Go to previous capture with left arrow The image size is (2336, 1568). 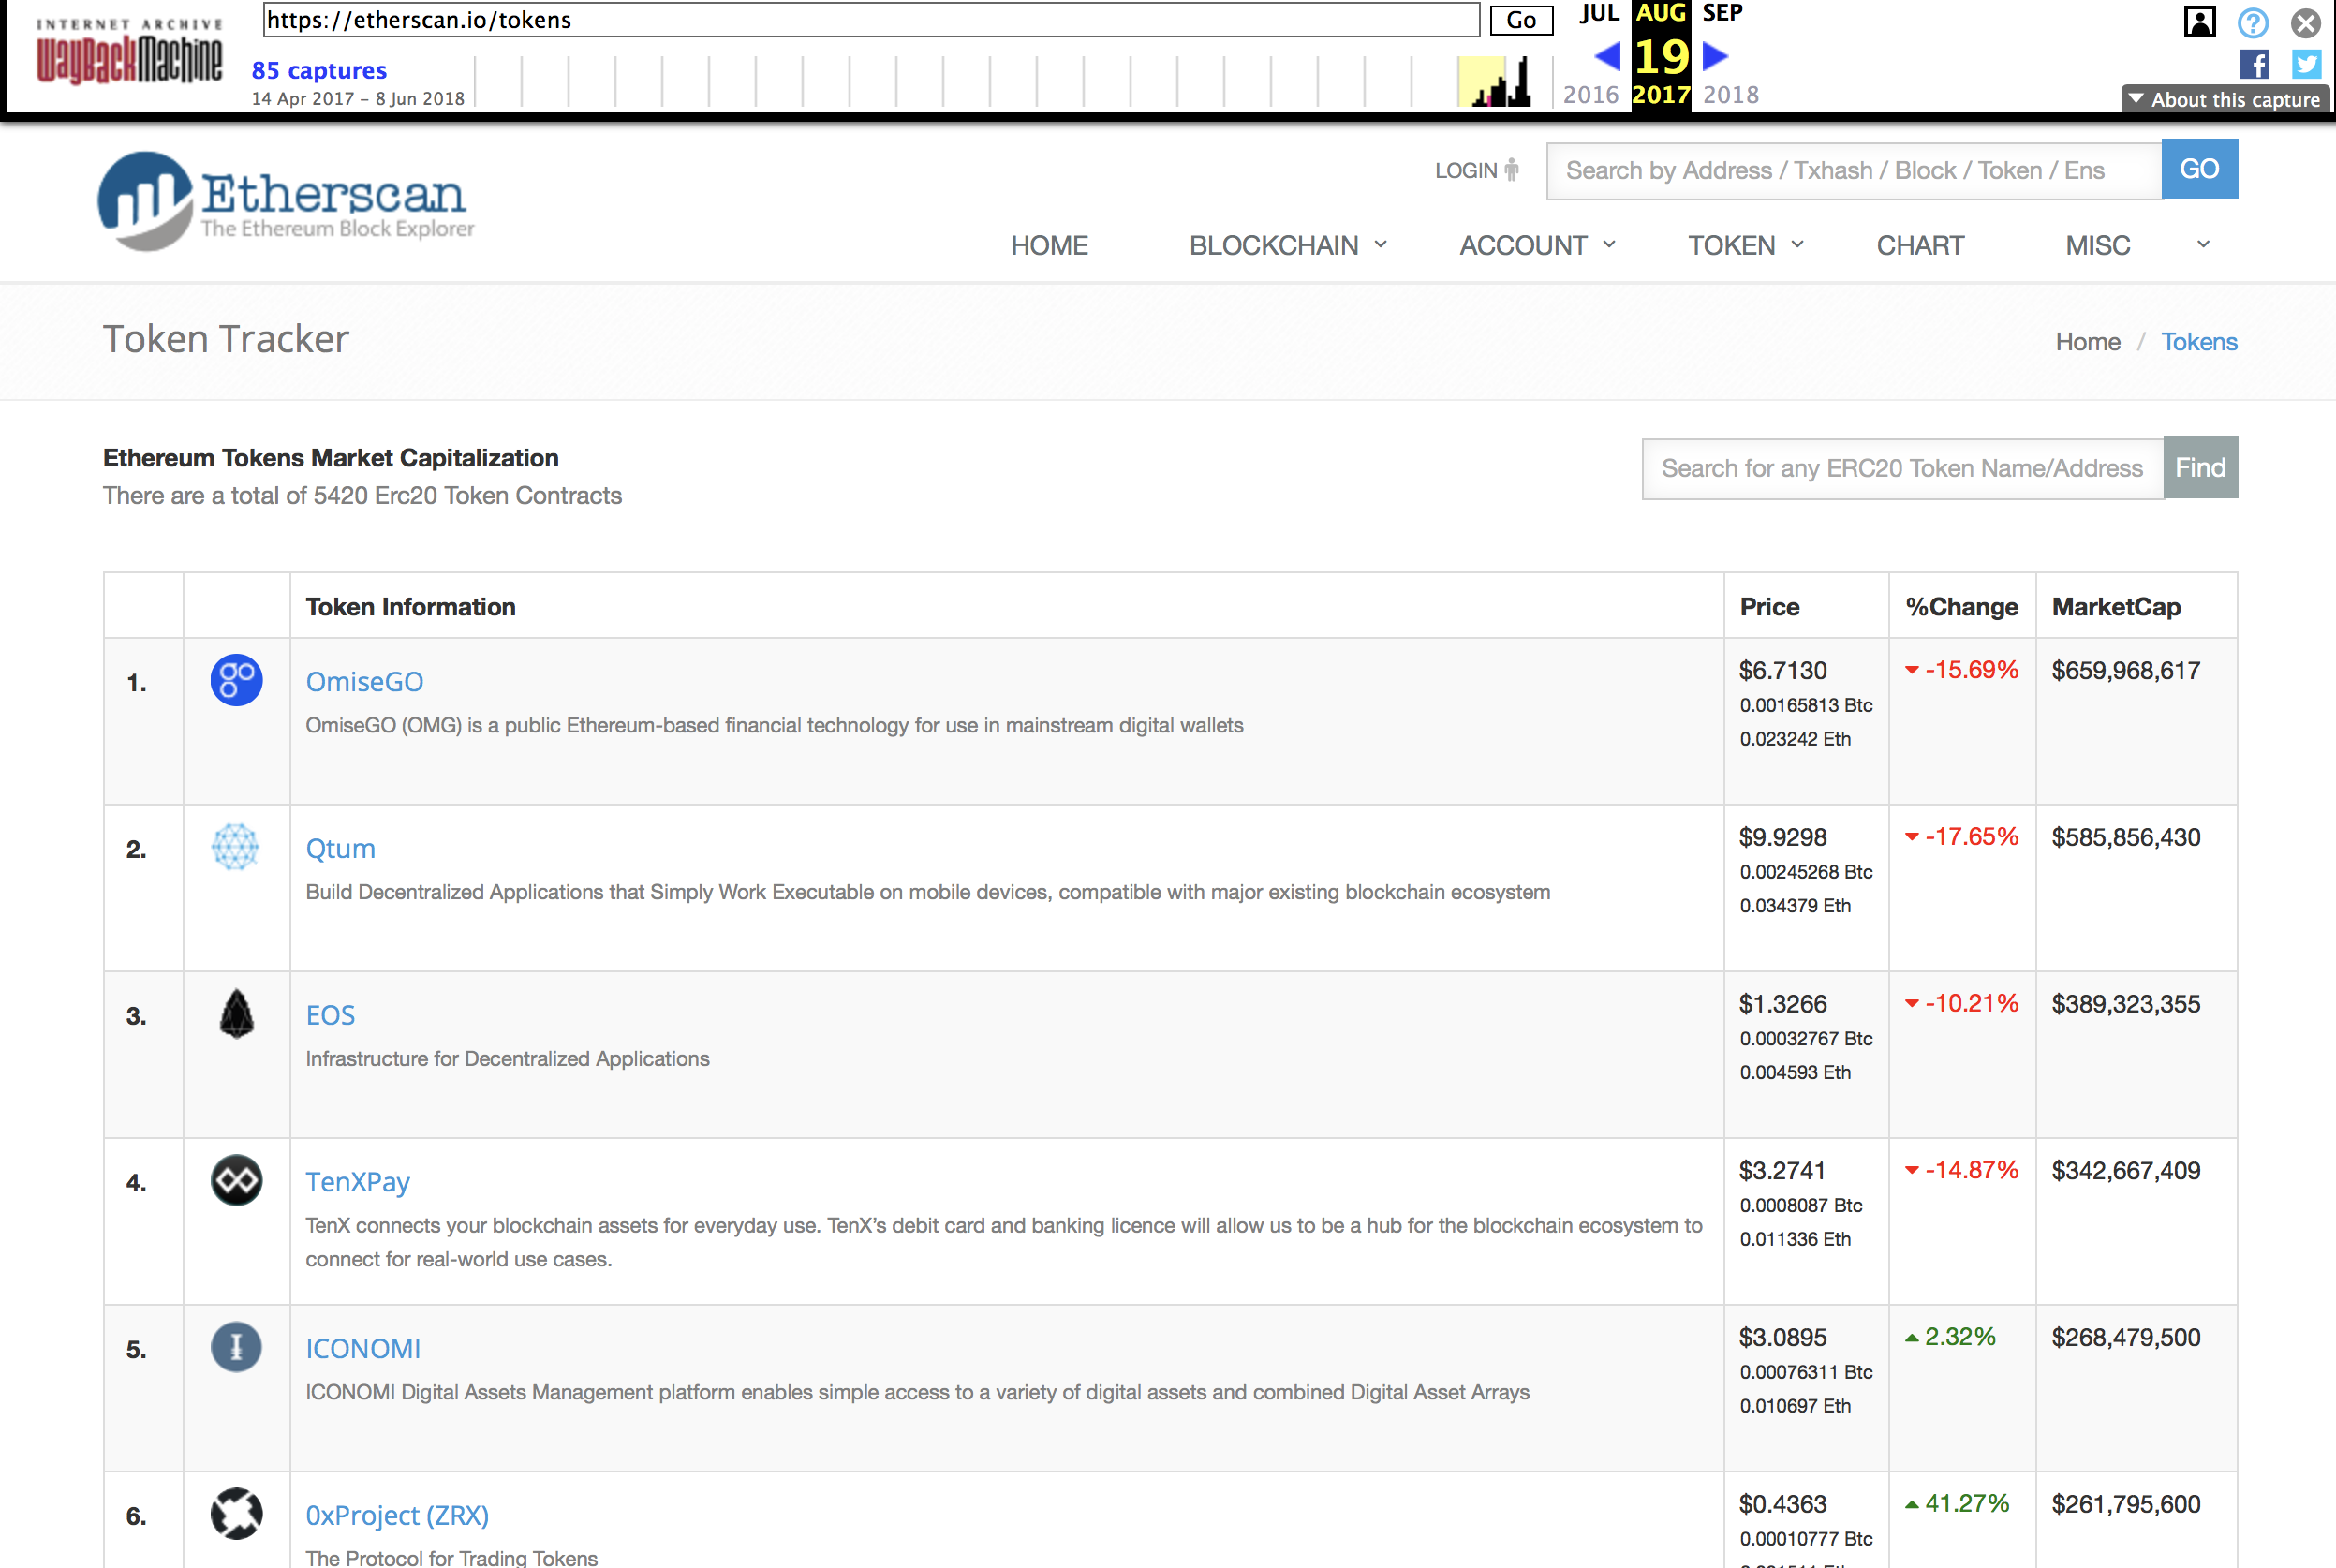point(1607,55)
